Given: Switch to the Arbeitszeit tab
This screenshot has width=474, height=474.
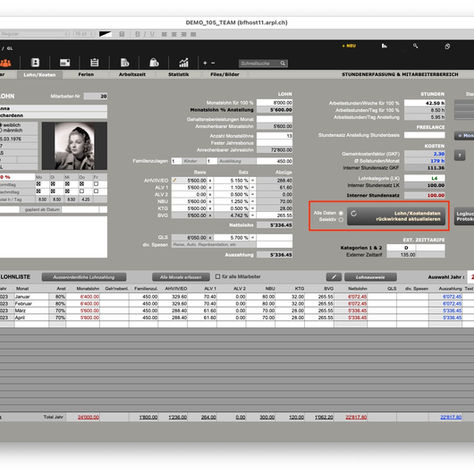Looking at the screenshot, I should pos(132,74).
